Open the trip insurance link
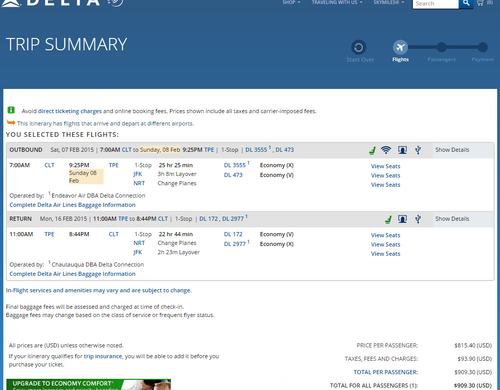Screen dimensions: 500x390 (103, 356)
